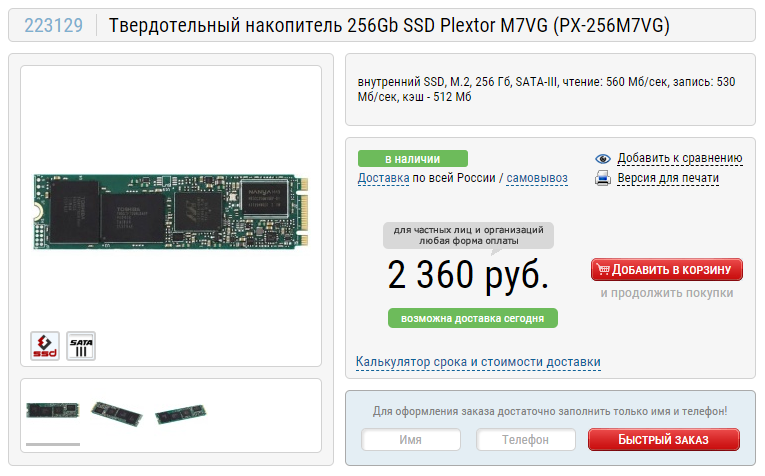Click the cart icon in add-to-cart button
The image size is (765, 476).
pos(603,269)
